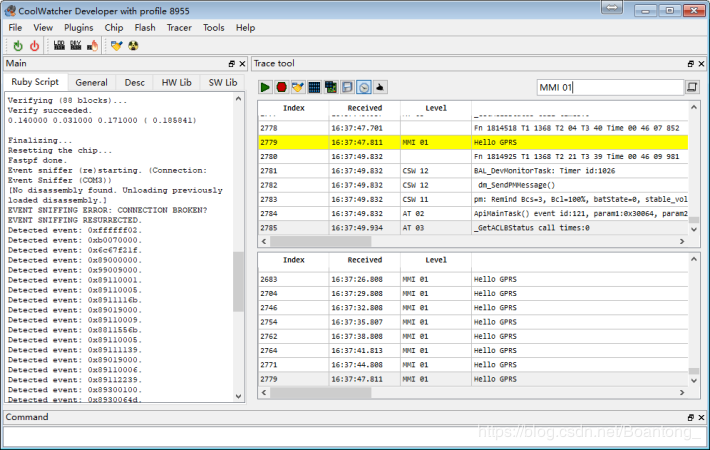The width and height of the screenshot is (710, 450).
Task: Open the View menu
Action: [43, 28]
